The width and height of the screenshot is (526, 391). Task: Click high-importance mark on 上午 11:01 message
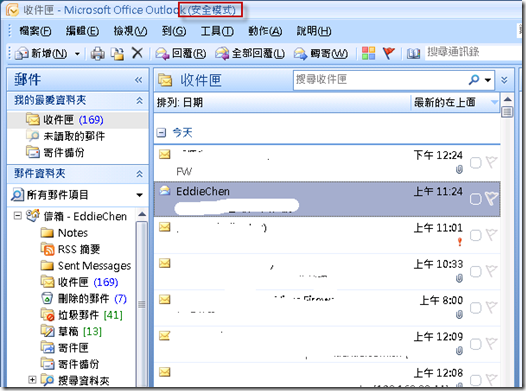(460, 242)
